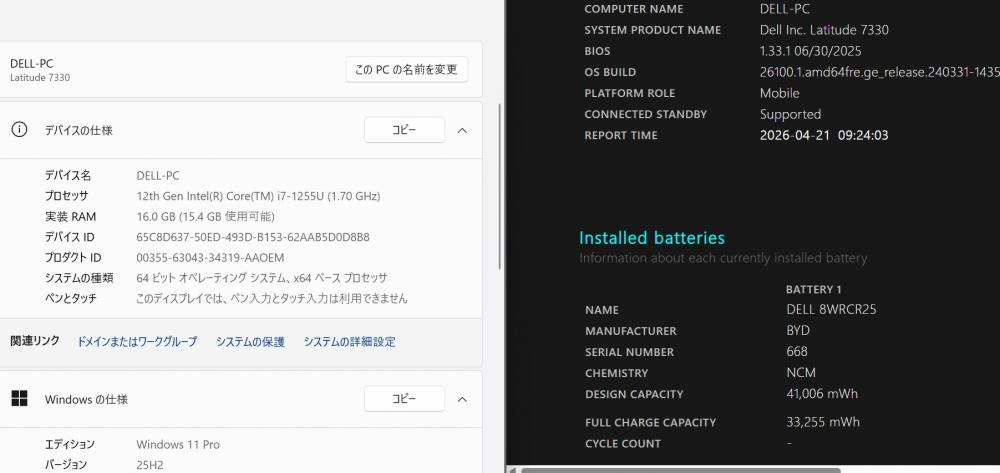Click the processor text i7-1255U
1000x473 pixels.
298,196
